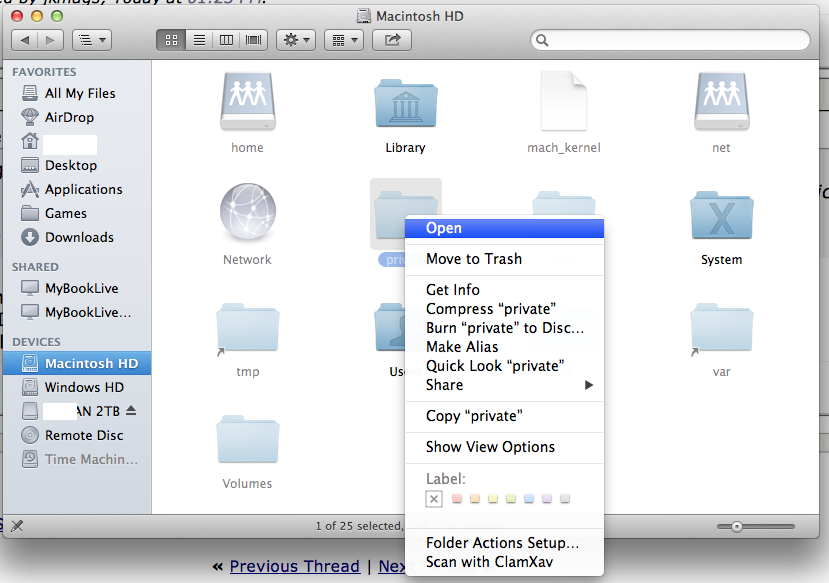Click the Previous Thread link
The image size is (829, 583).
coord(294,567)
